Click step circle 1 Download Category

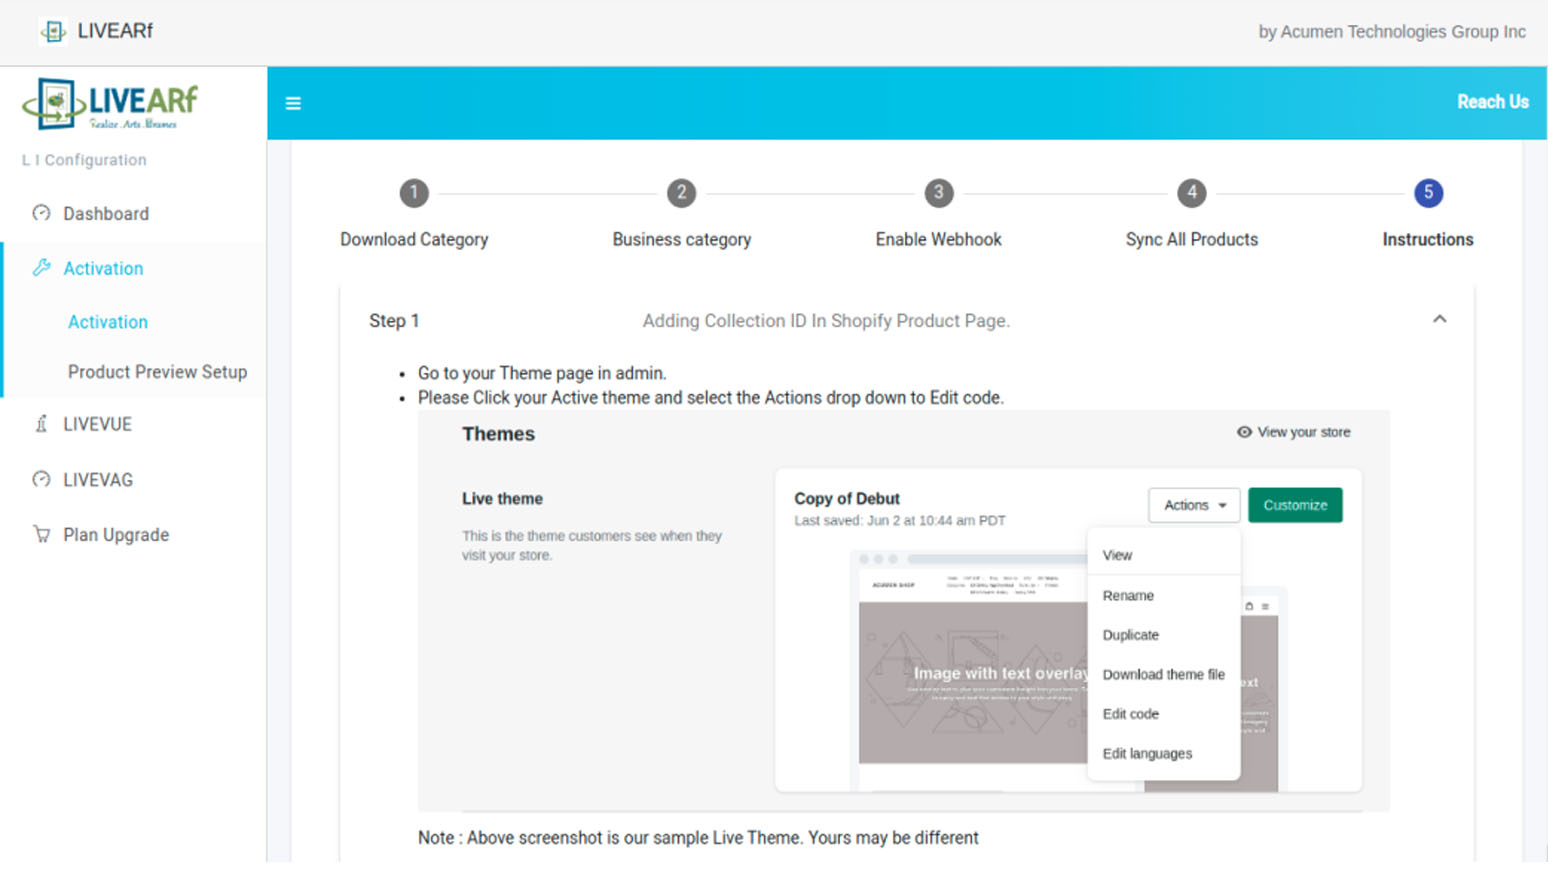[414, 193]
